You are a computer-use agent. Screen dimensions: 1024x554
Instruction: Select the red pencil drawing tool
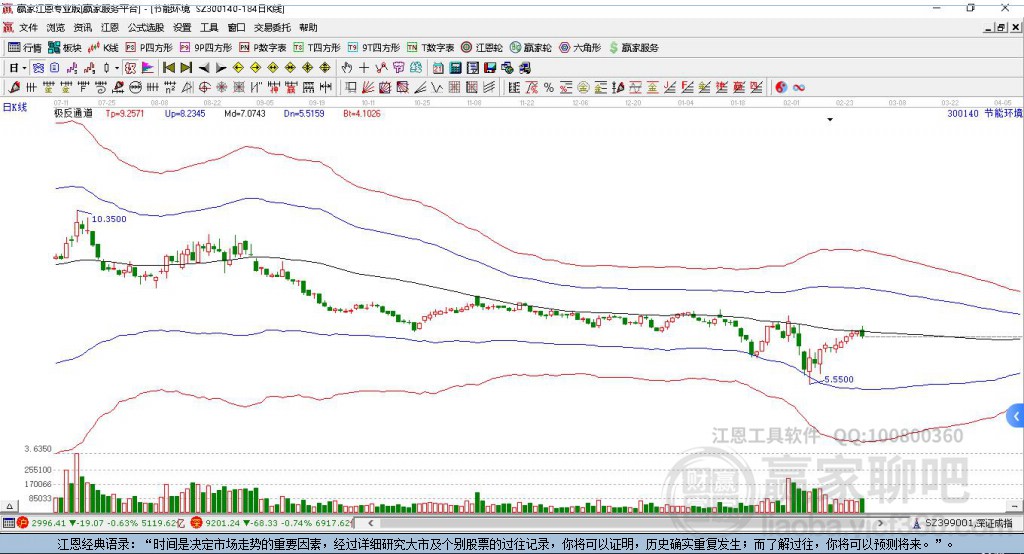[14, 88]
